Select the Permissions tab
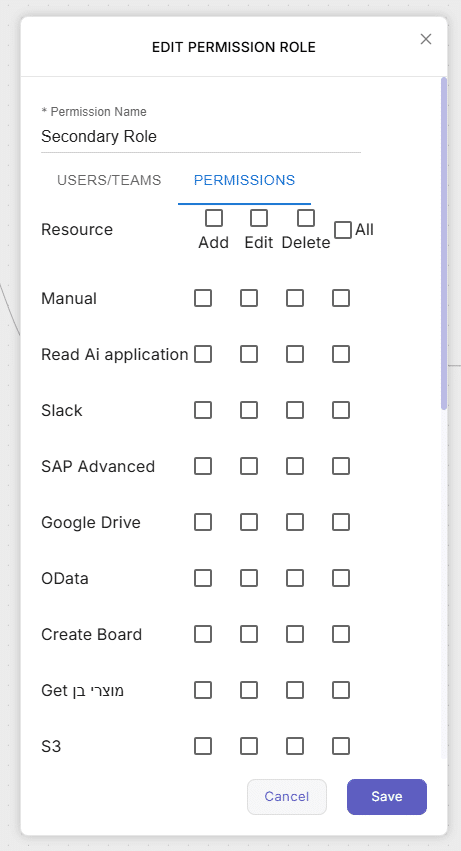The height and width of the screenshot is (851, 461). pos(244,180)
